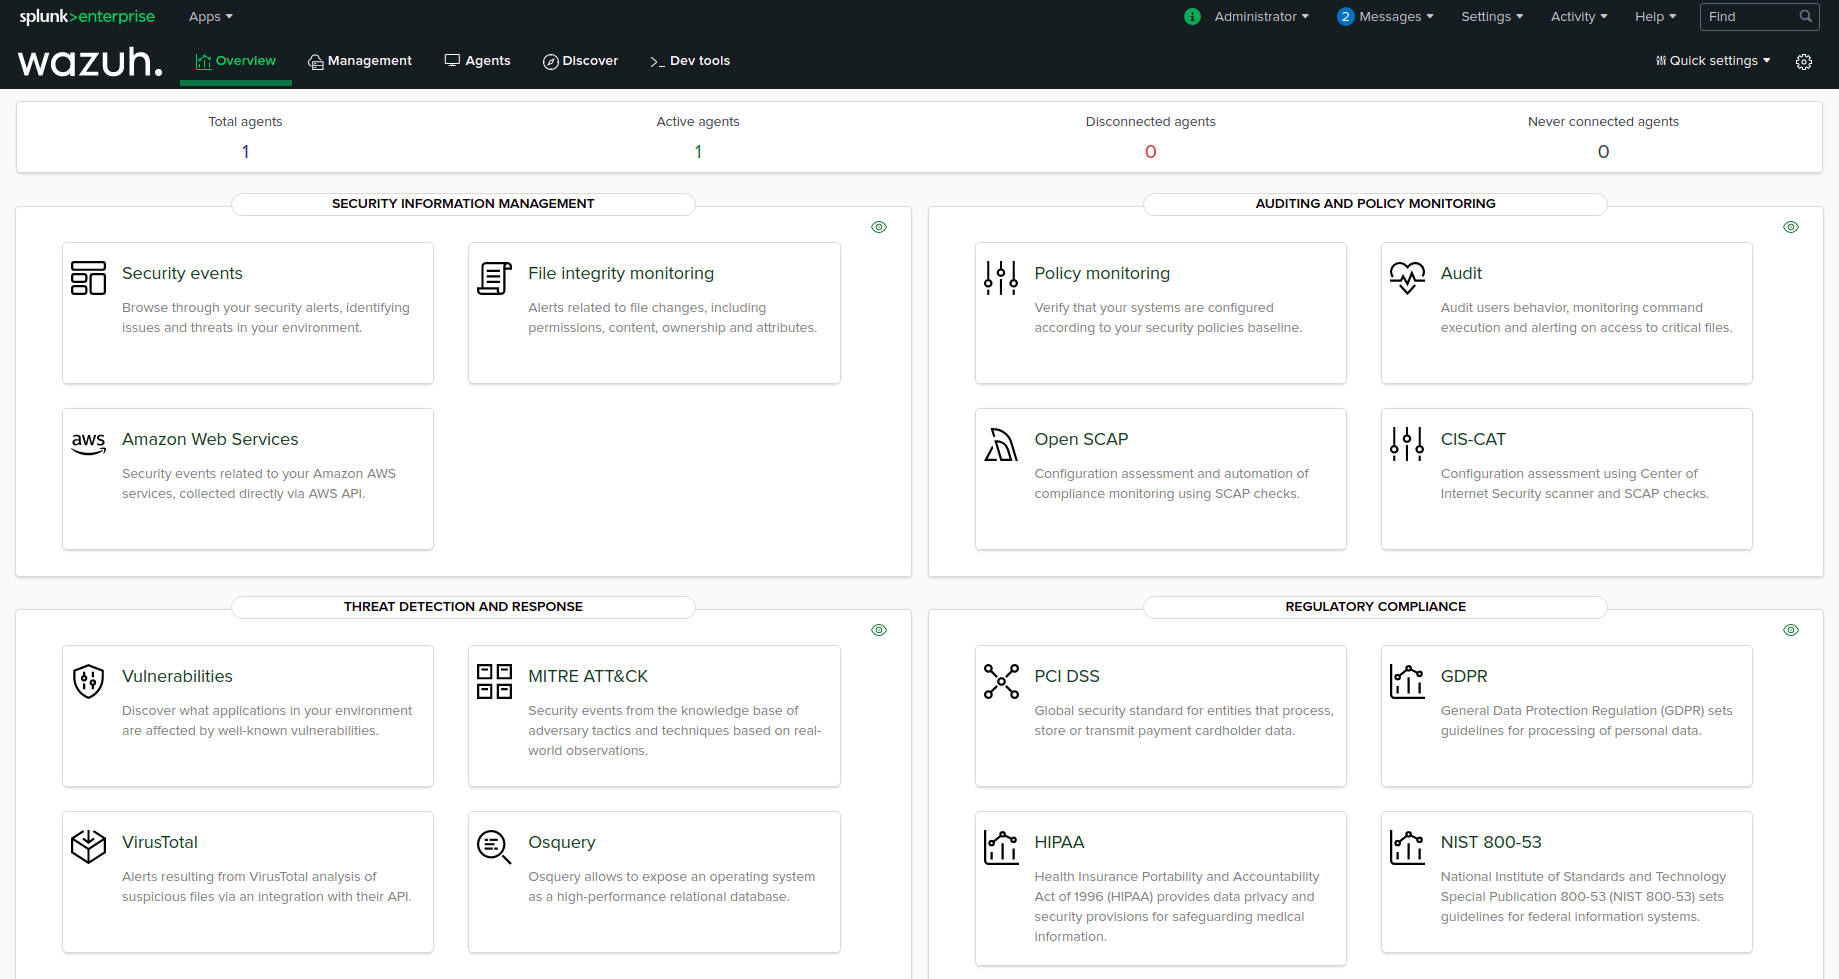This screenshot has width=1839, height=979.
Task: Toggle visibility eye for Auditing and Policy Monitoring
Action: point(1791,227)
